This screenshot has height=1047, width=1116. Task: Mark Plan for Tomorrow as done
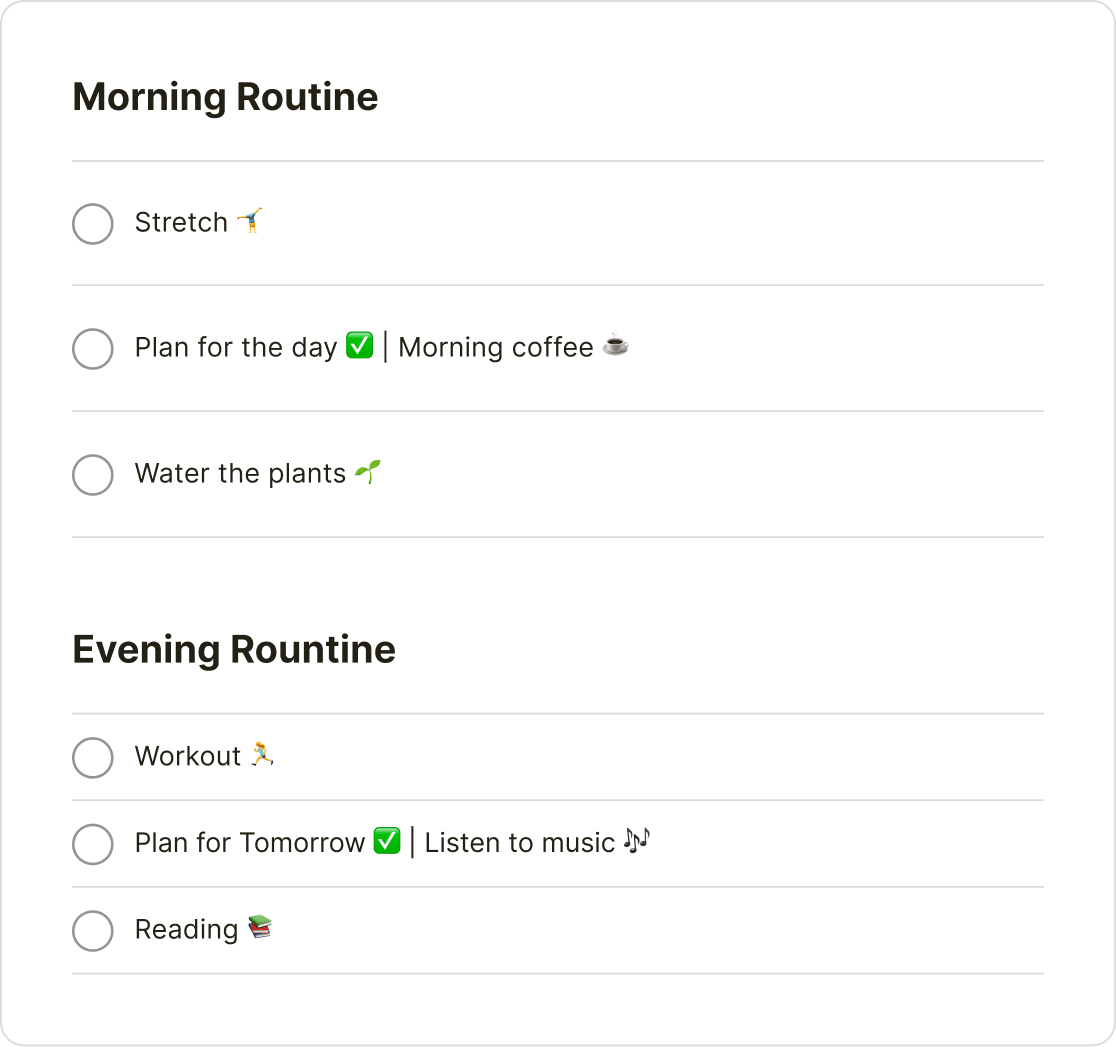(x=92, y=844)
